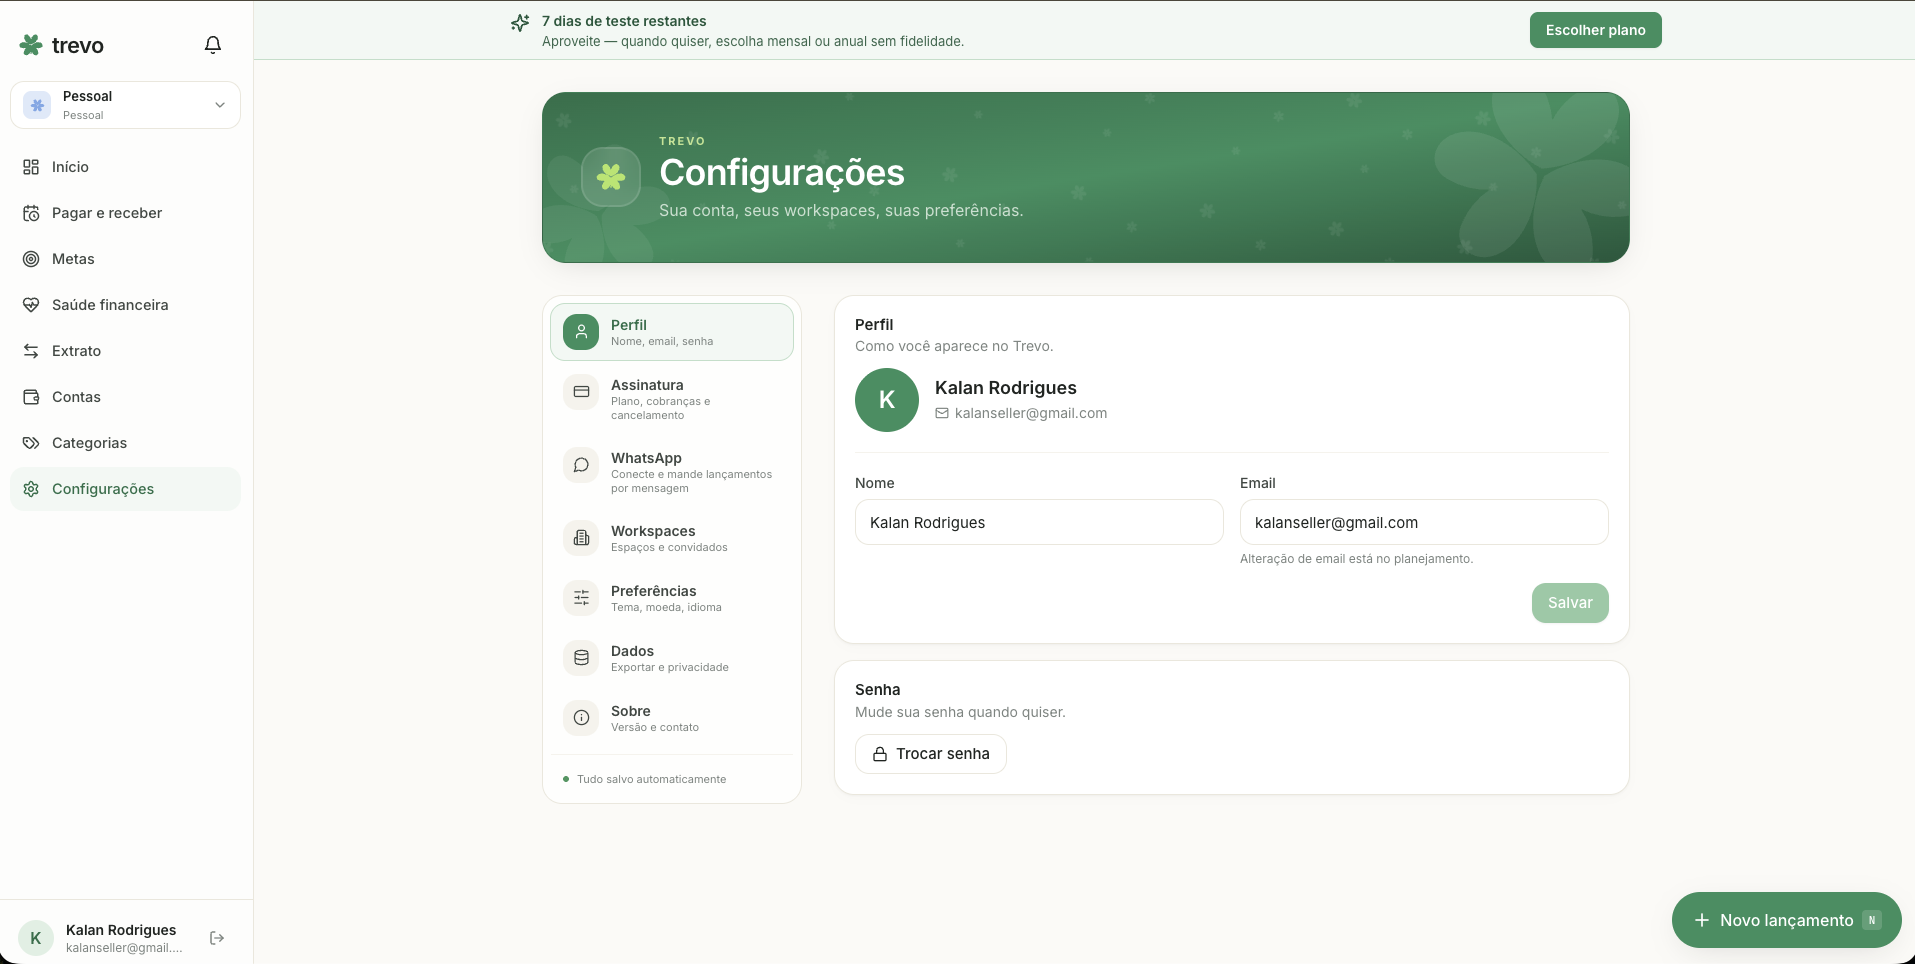Switch to the Dados settings tab

pyautogui.click(x=672, y=658)
